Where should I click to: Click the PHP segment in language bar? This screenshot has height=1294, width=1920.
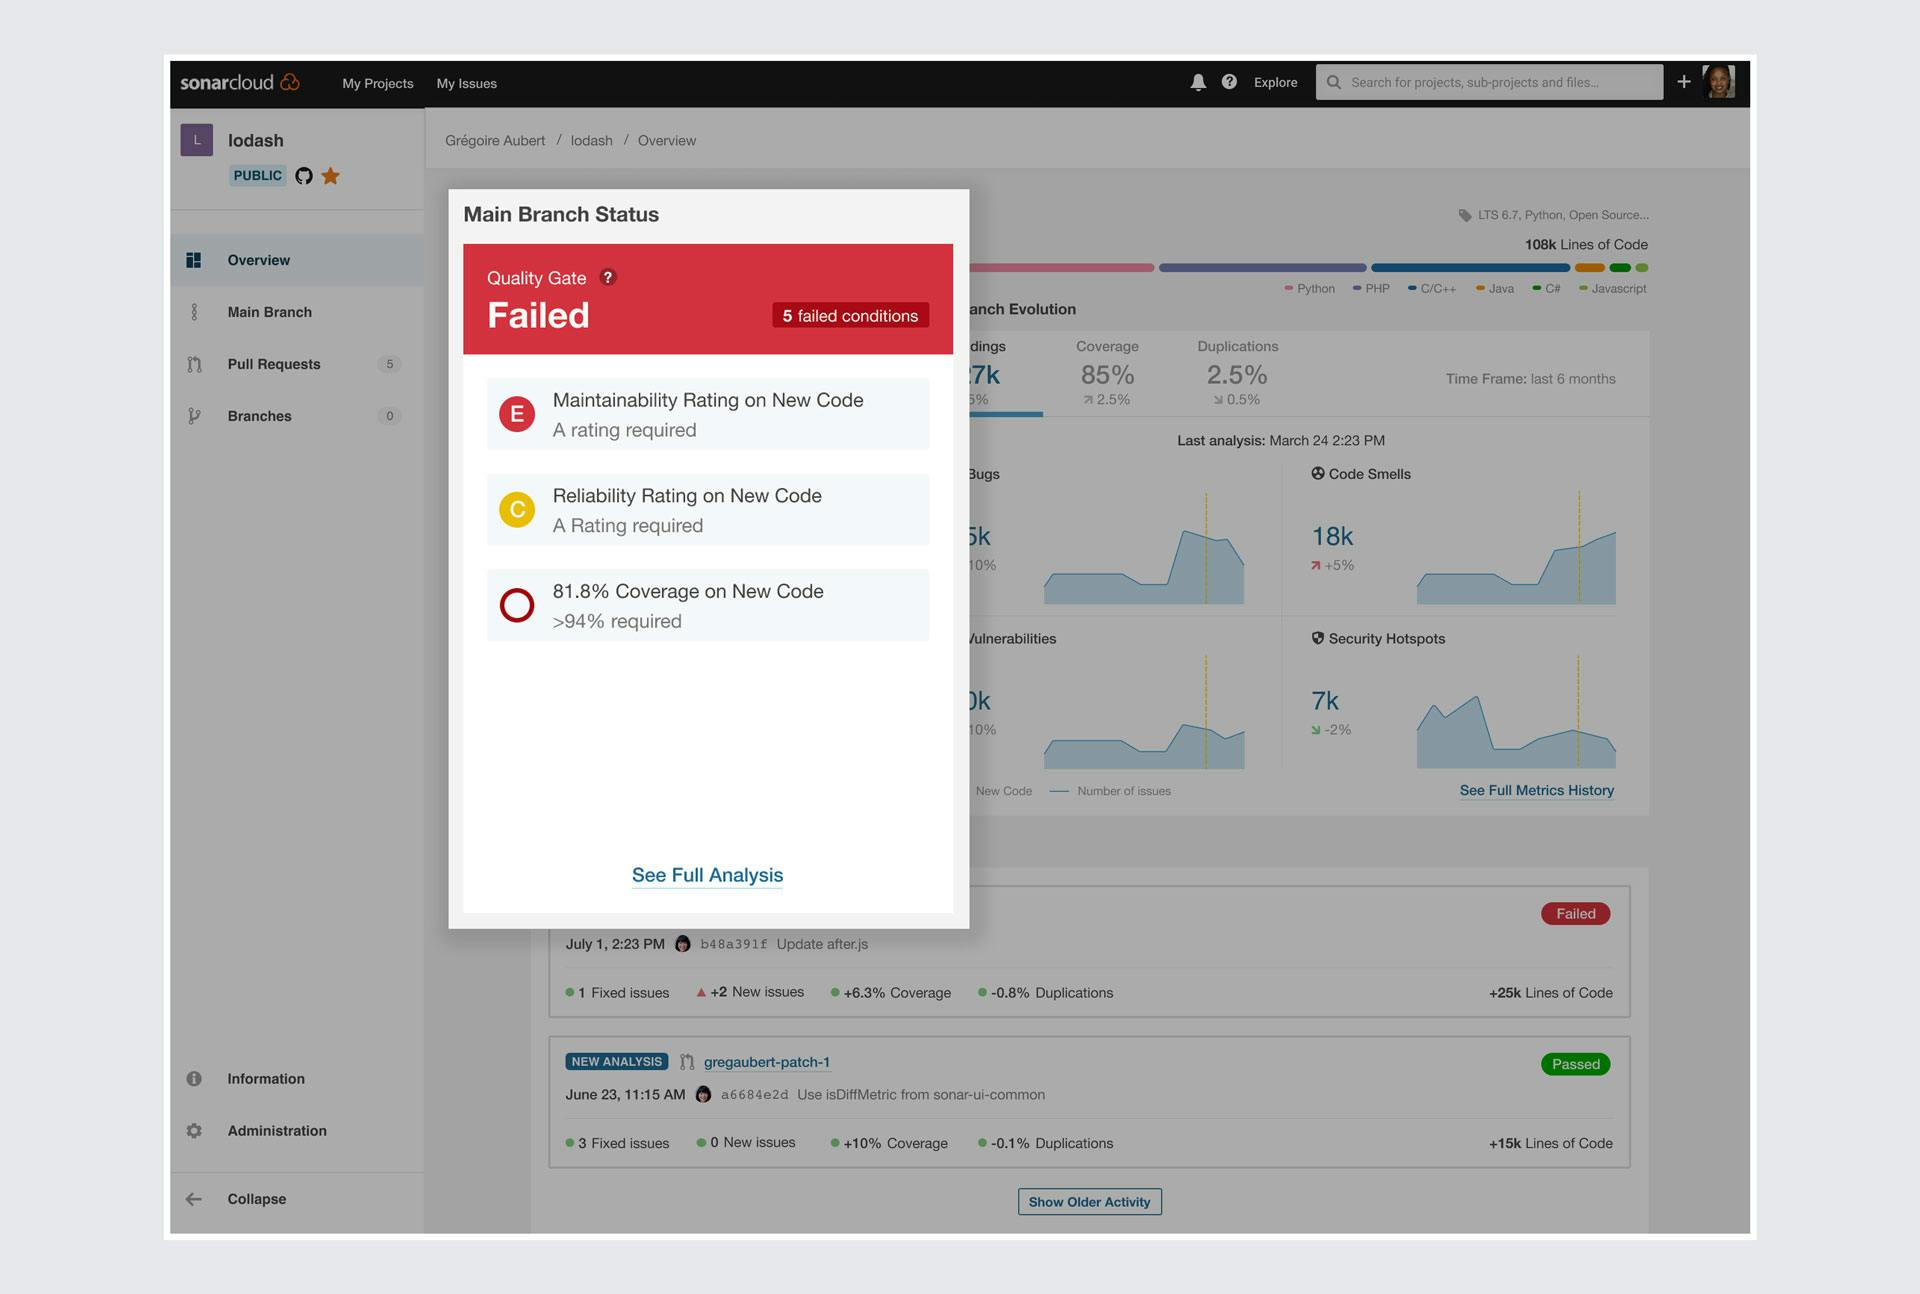1263,268
